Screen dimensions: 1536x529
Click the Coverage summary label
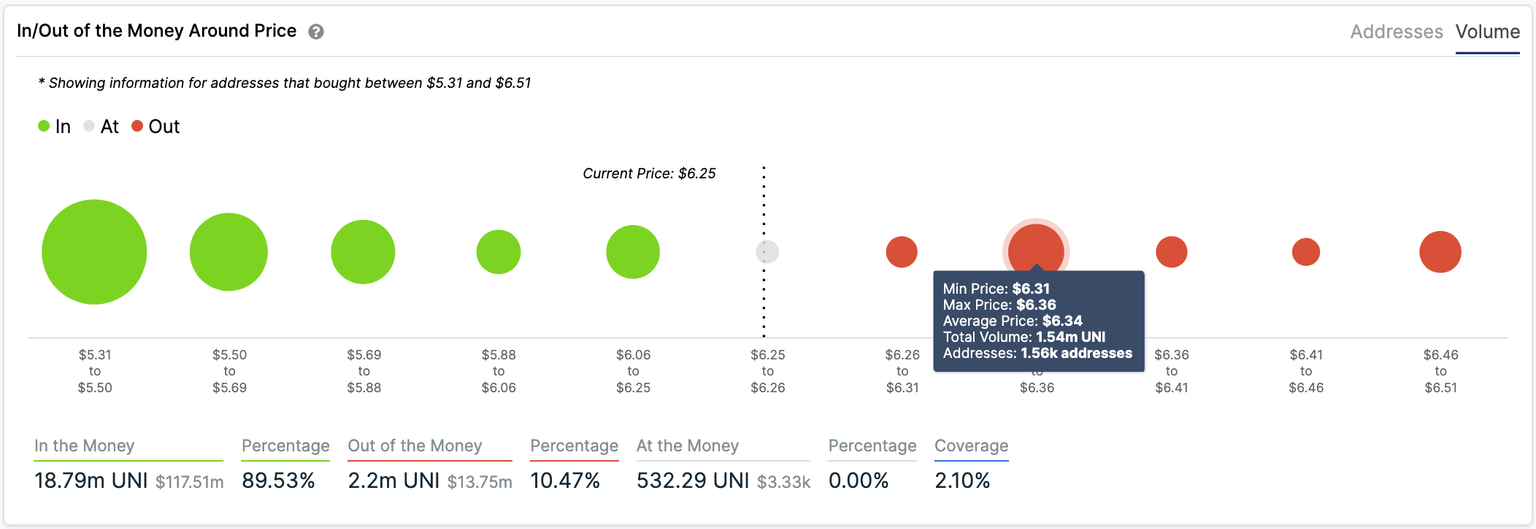tap(971, 446)
